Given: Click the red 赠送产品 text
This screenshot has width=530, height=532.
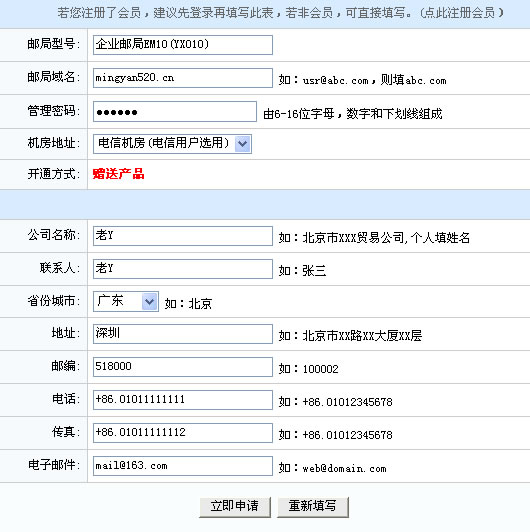Looking at the screenshot, I should pyautogui.click(x=118, y=174).
